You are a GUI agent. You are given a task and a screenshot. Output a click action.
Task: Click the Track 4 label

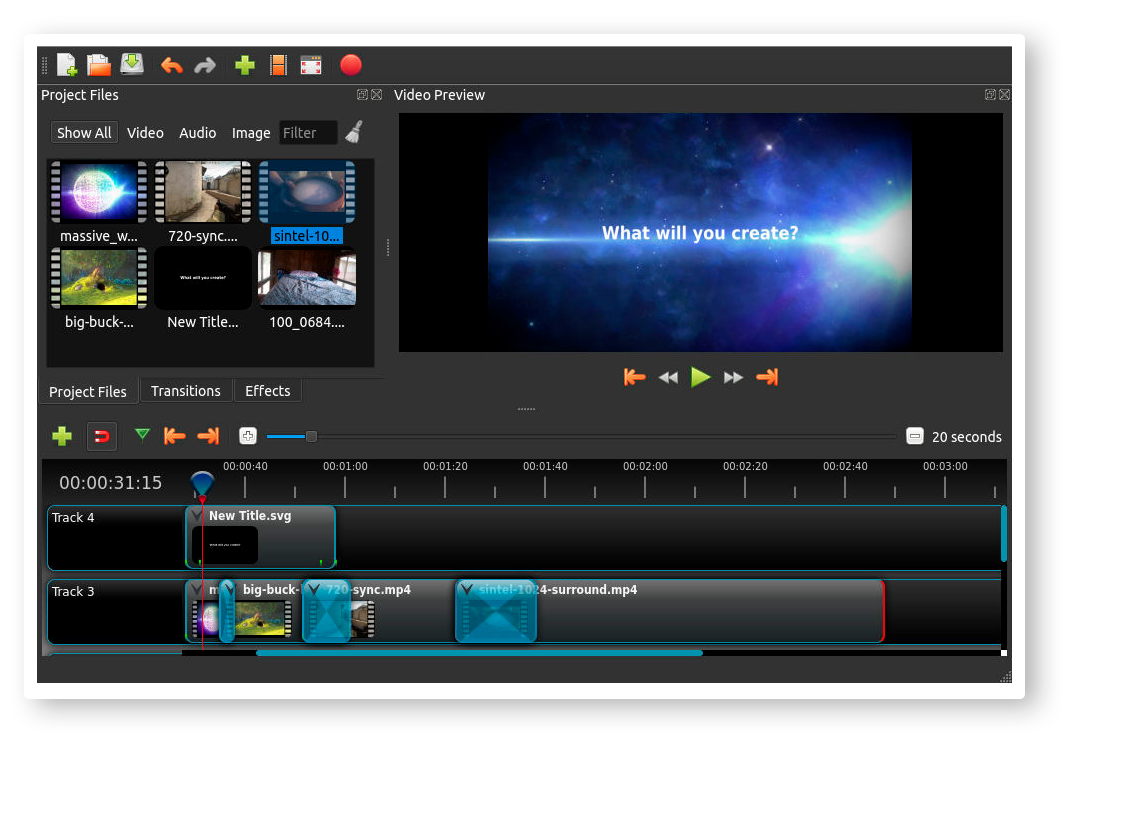point(73,517)
